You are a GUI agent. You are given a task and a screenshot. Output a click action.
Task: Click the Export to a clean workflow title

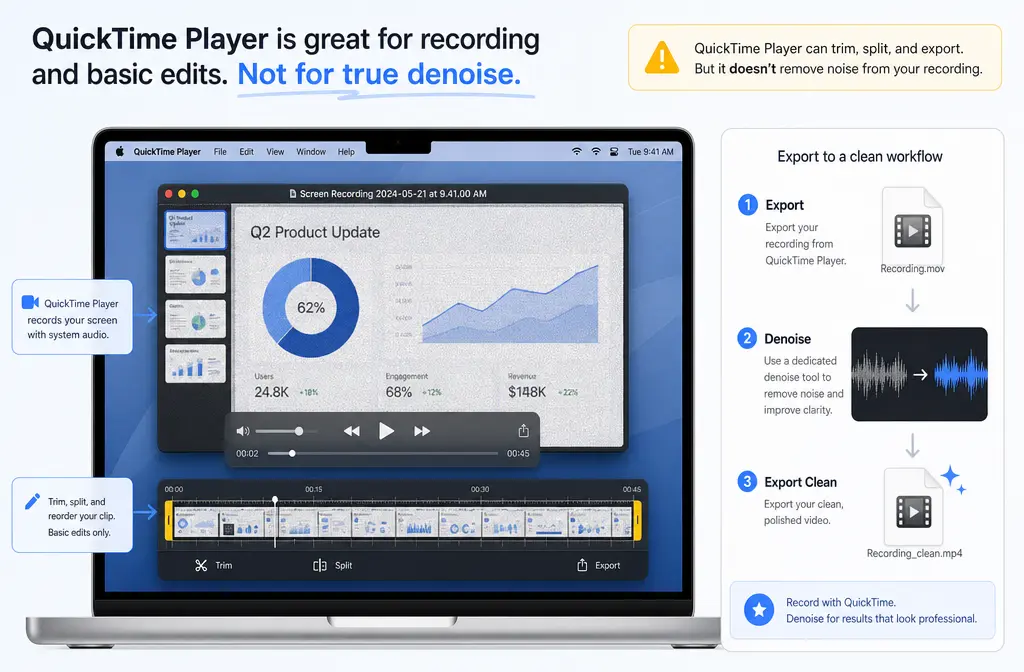860,157
